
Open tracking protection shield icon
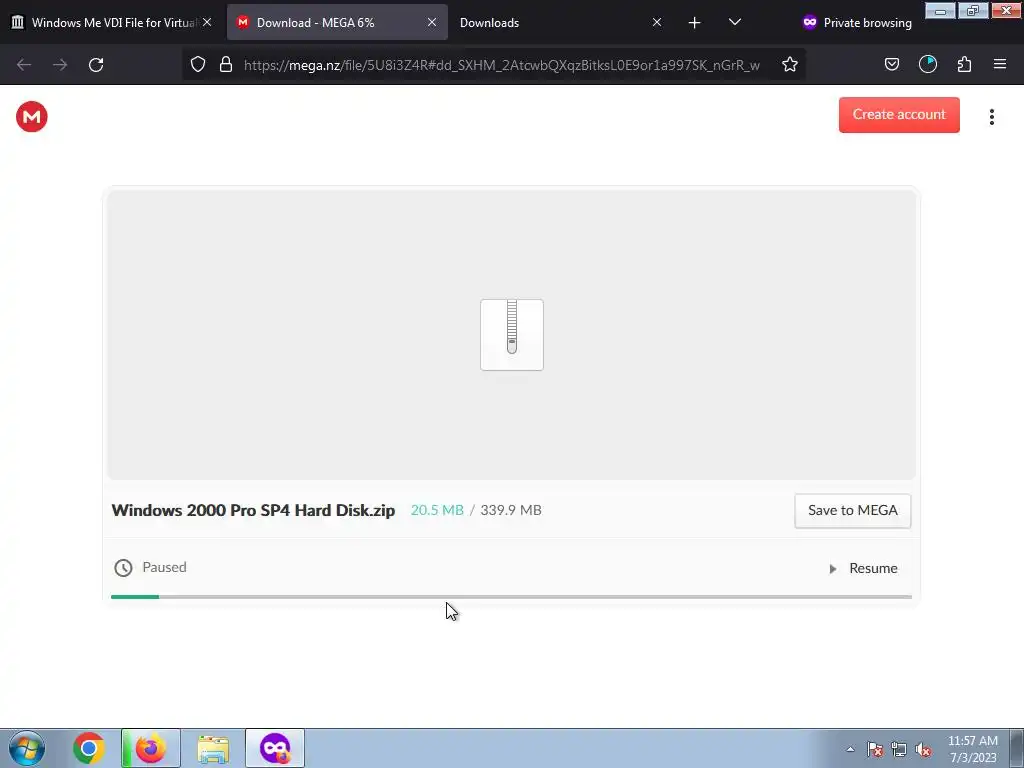coord(198,64)
